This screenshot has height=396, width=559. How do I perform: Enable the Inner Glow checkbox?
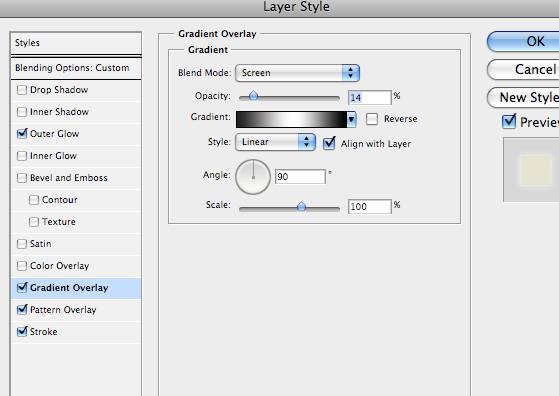pos(22,156)
